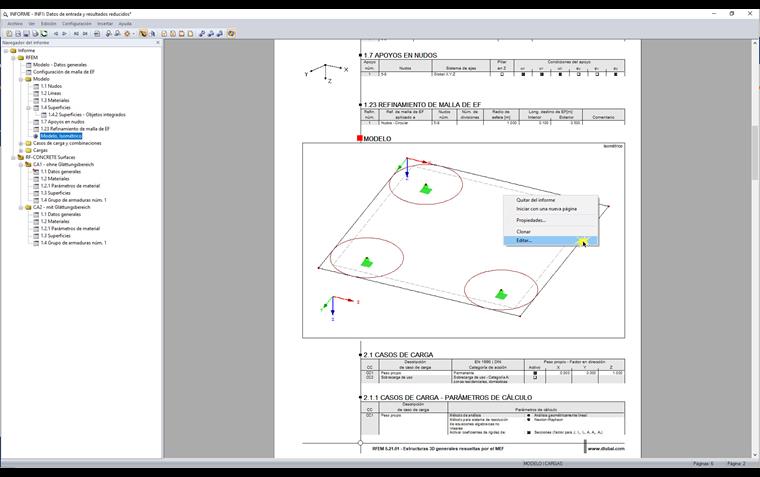The image size is (760, 477).
Task: Click the green circular refresh arrows icon
Action: pos(44,33)
